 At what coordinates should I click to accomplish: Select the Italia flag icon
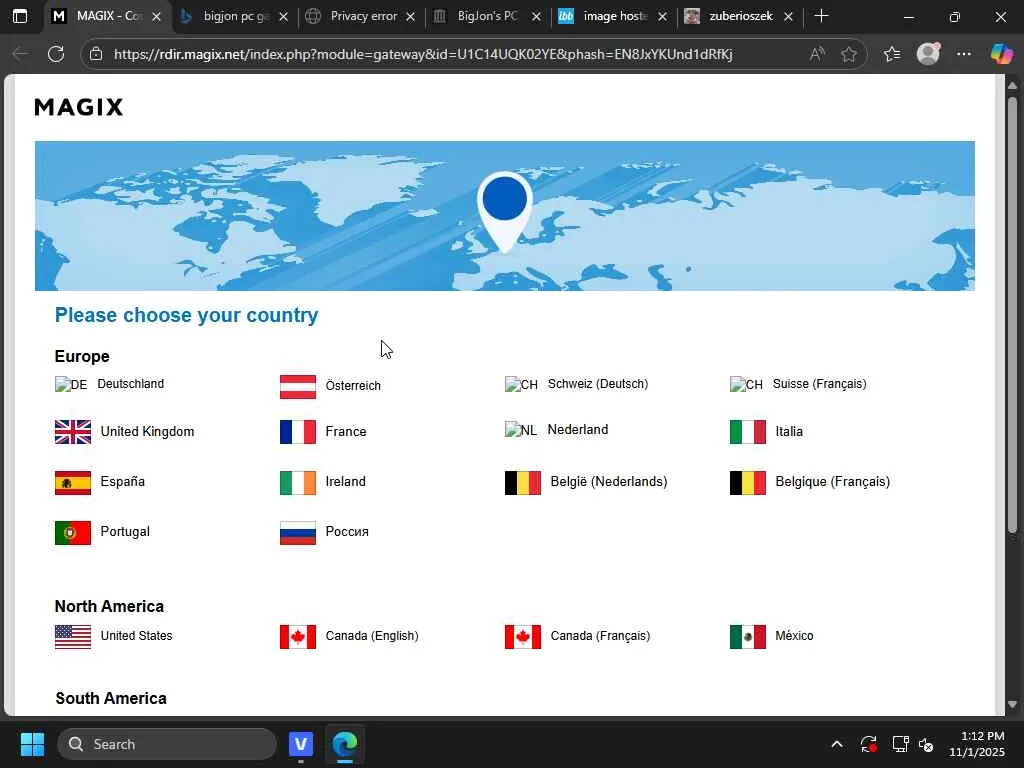(748, 432)
